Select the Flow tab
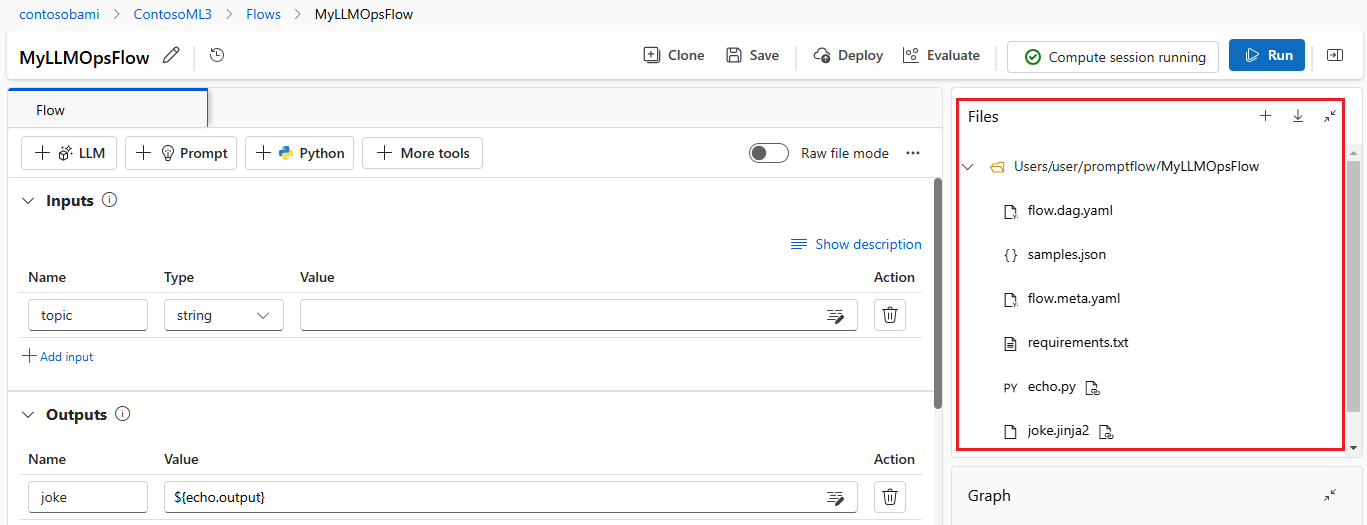The height and width of the screenshot is (525, 1367). (x=50, y=110)
